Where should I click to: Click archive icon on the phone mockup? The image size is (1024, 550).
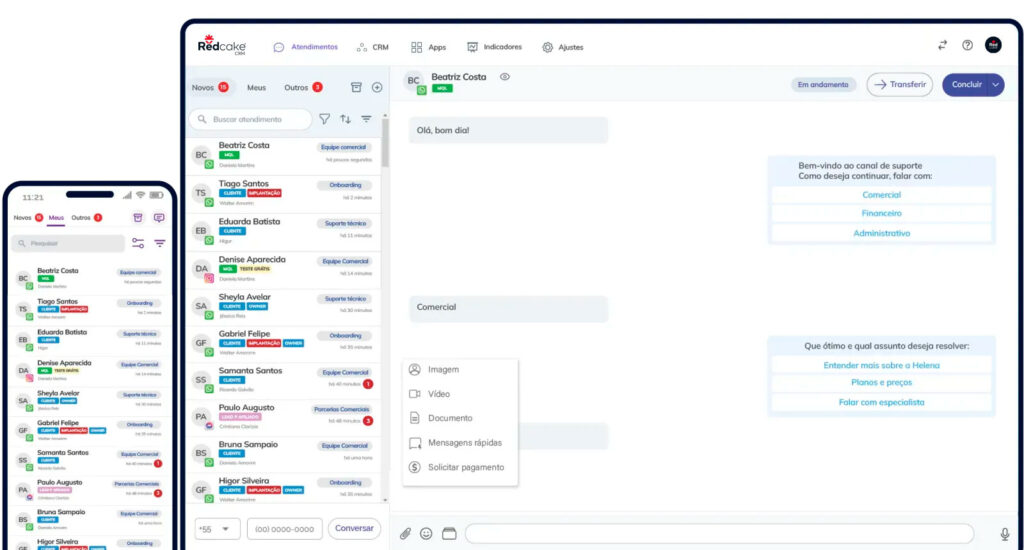pyautogui.click(x=138, y=218)
